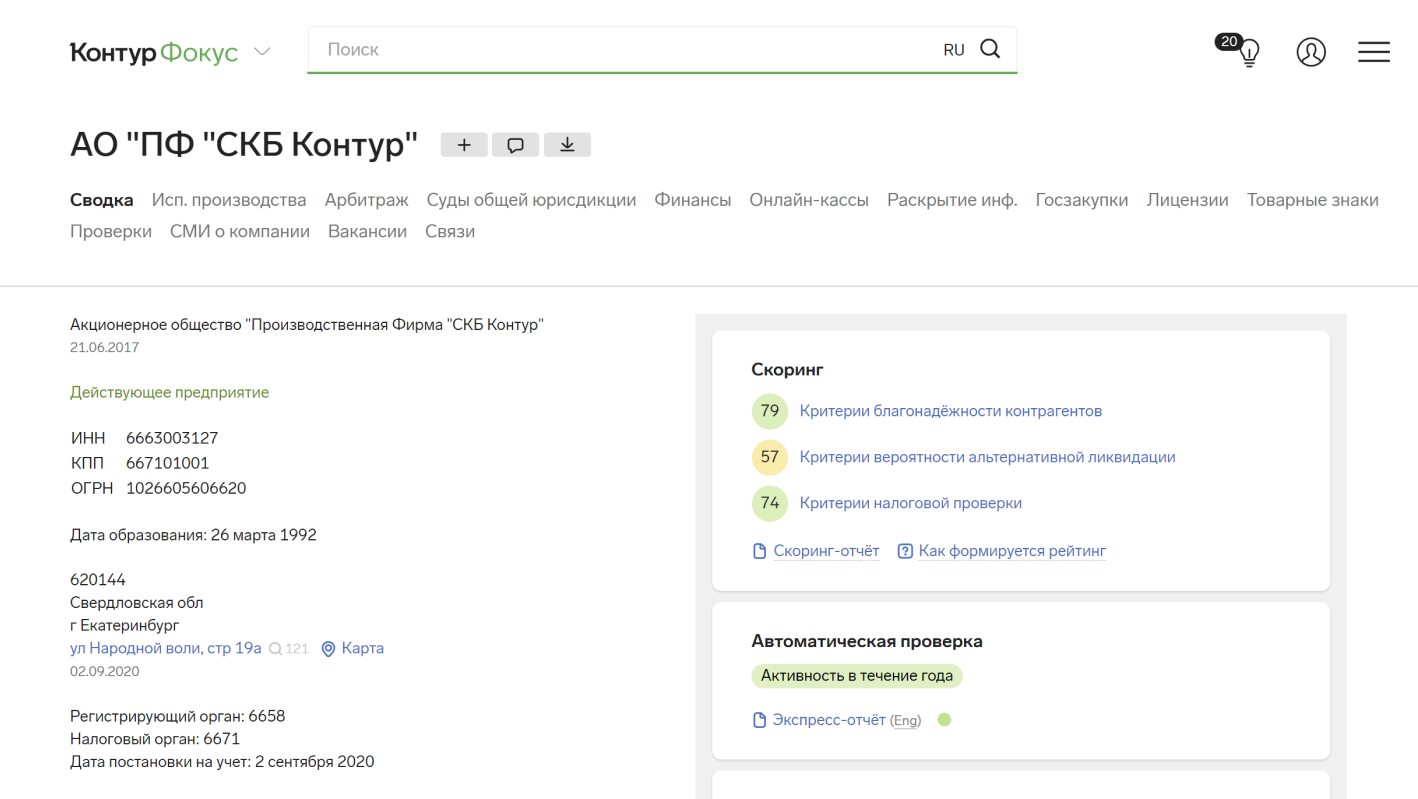1418x799 pixels.
Task: Select the Сводка tab
Action: pos(102,200)
